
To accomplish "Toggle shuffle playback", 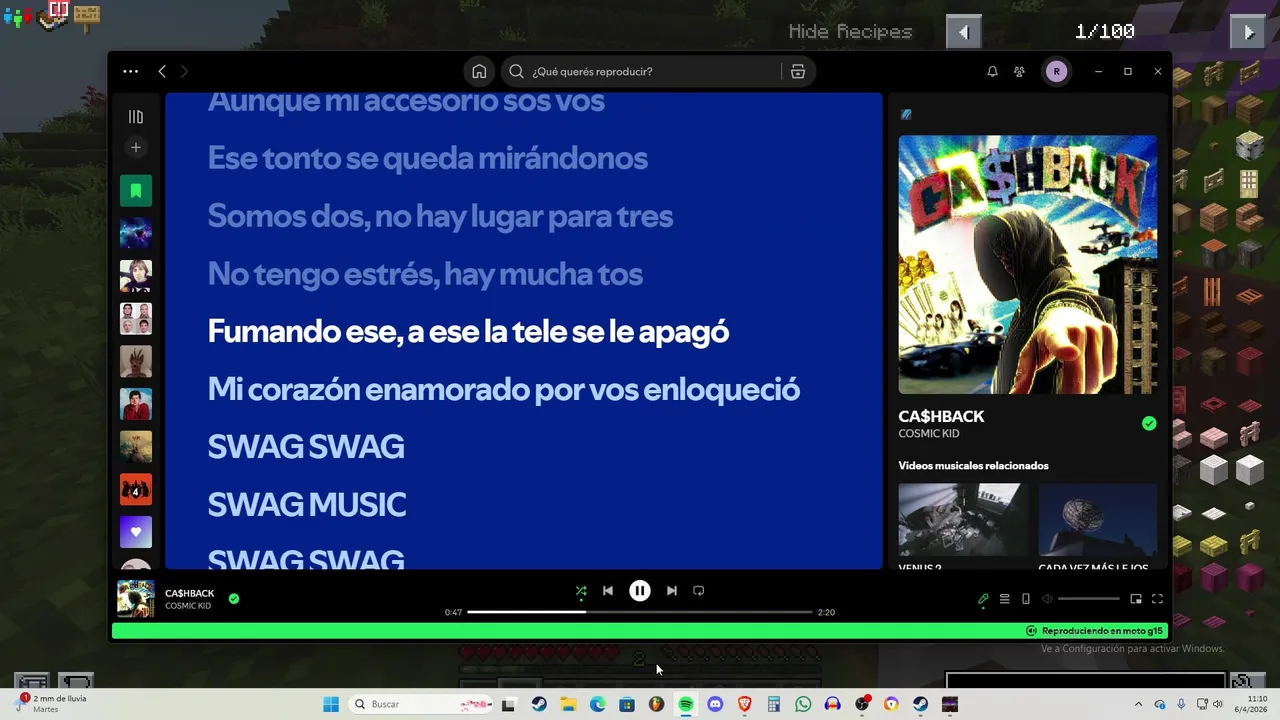I will click(581, 591).
